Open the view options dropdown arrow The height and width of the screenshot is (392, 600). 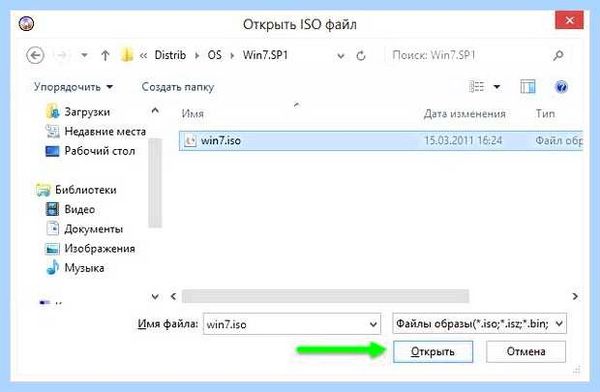pos(497,87)
